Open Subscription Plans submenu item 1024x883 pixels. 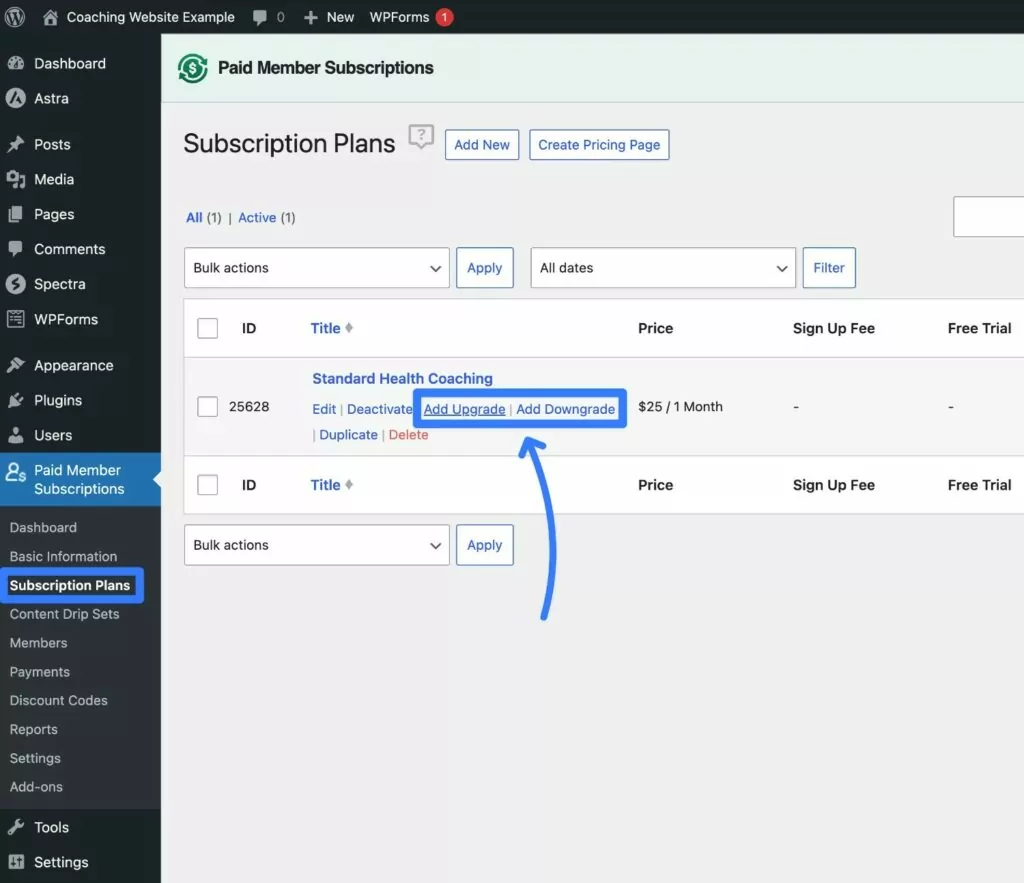[x=70, y=585]
